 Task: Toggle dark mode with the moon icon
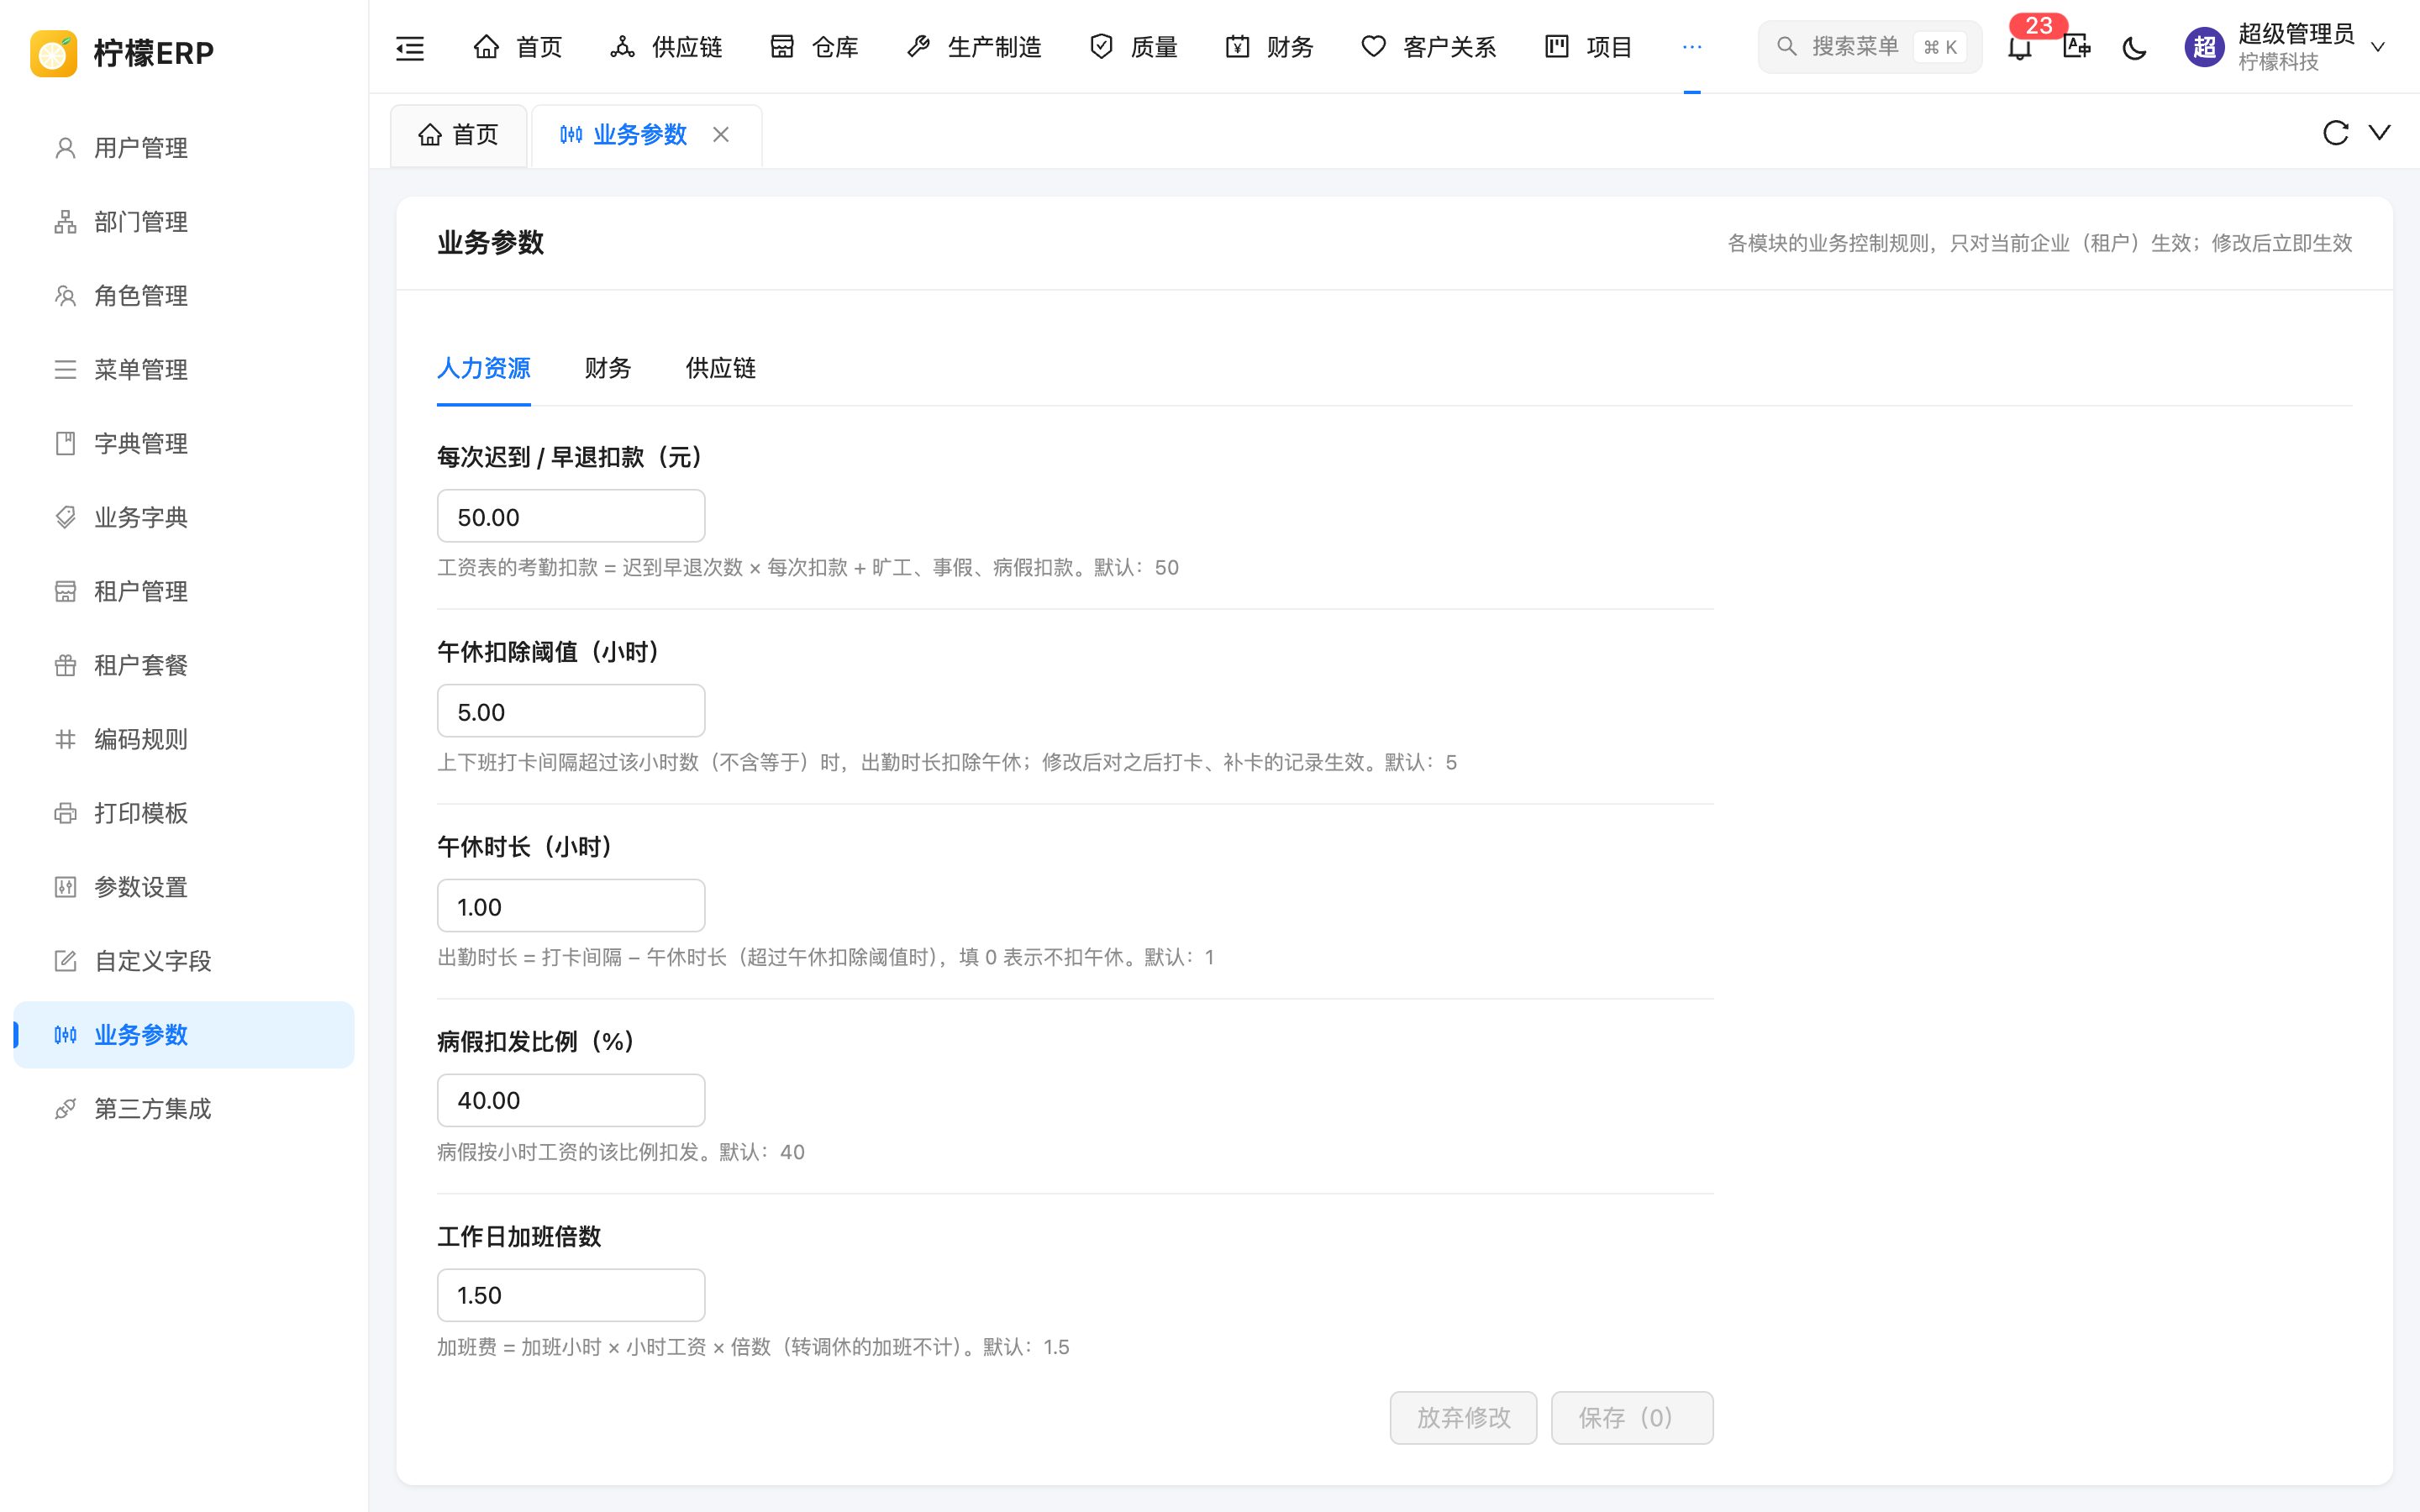click(2134, 47)
